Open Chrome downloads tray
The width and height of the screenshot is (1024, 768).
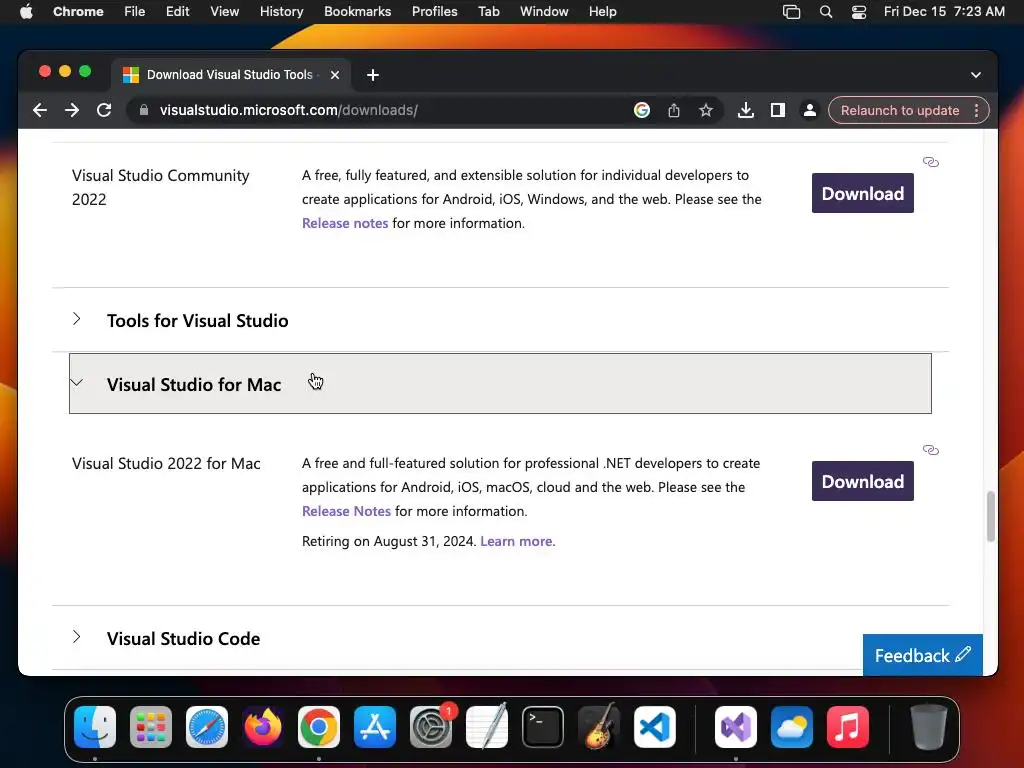click(745, 110)
